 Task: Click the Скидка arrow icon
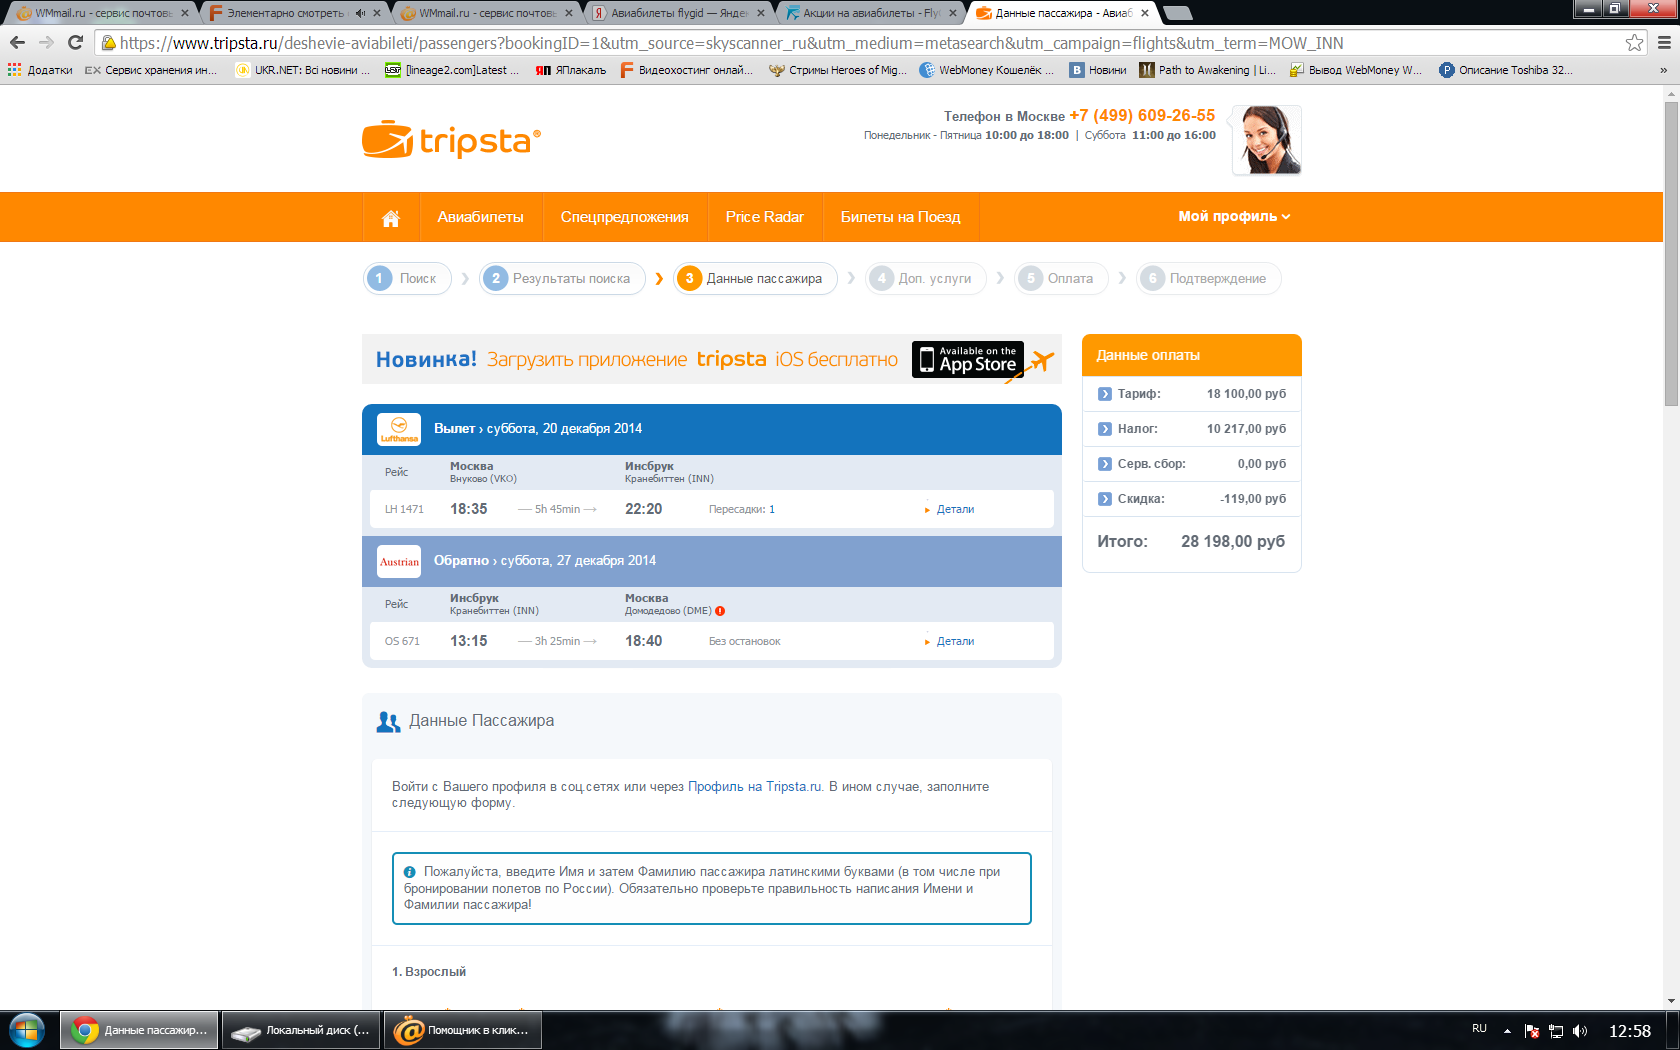pyautogui.click(x=1104, y=499)
